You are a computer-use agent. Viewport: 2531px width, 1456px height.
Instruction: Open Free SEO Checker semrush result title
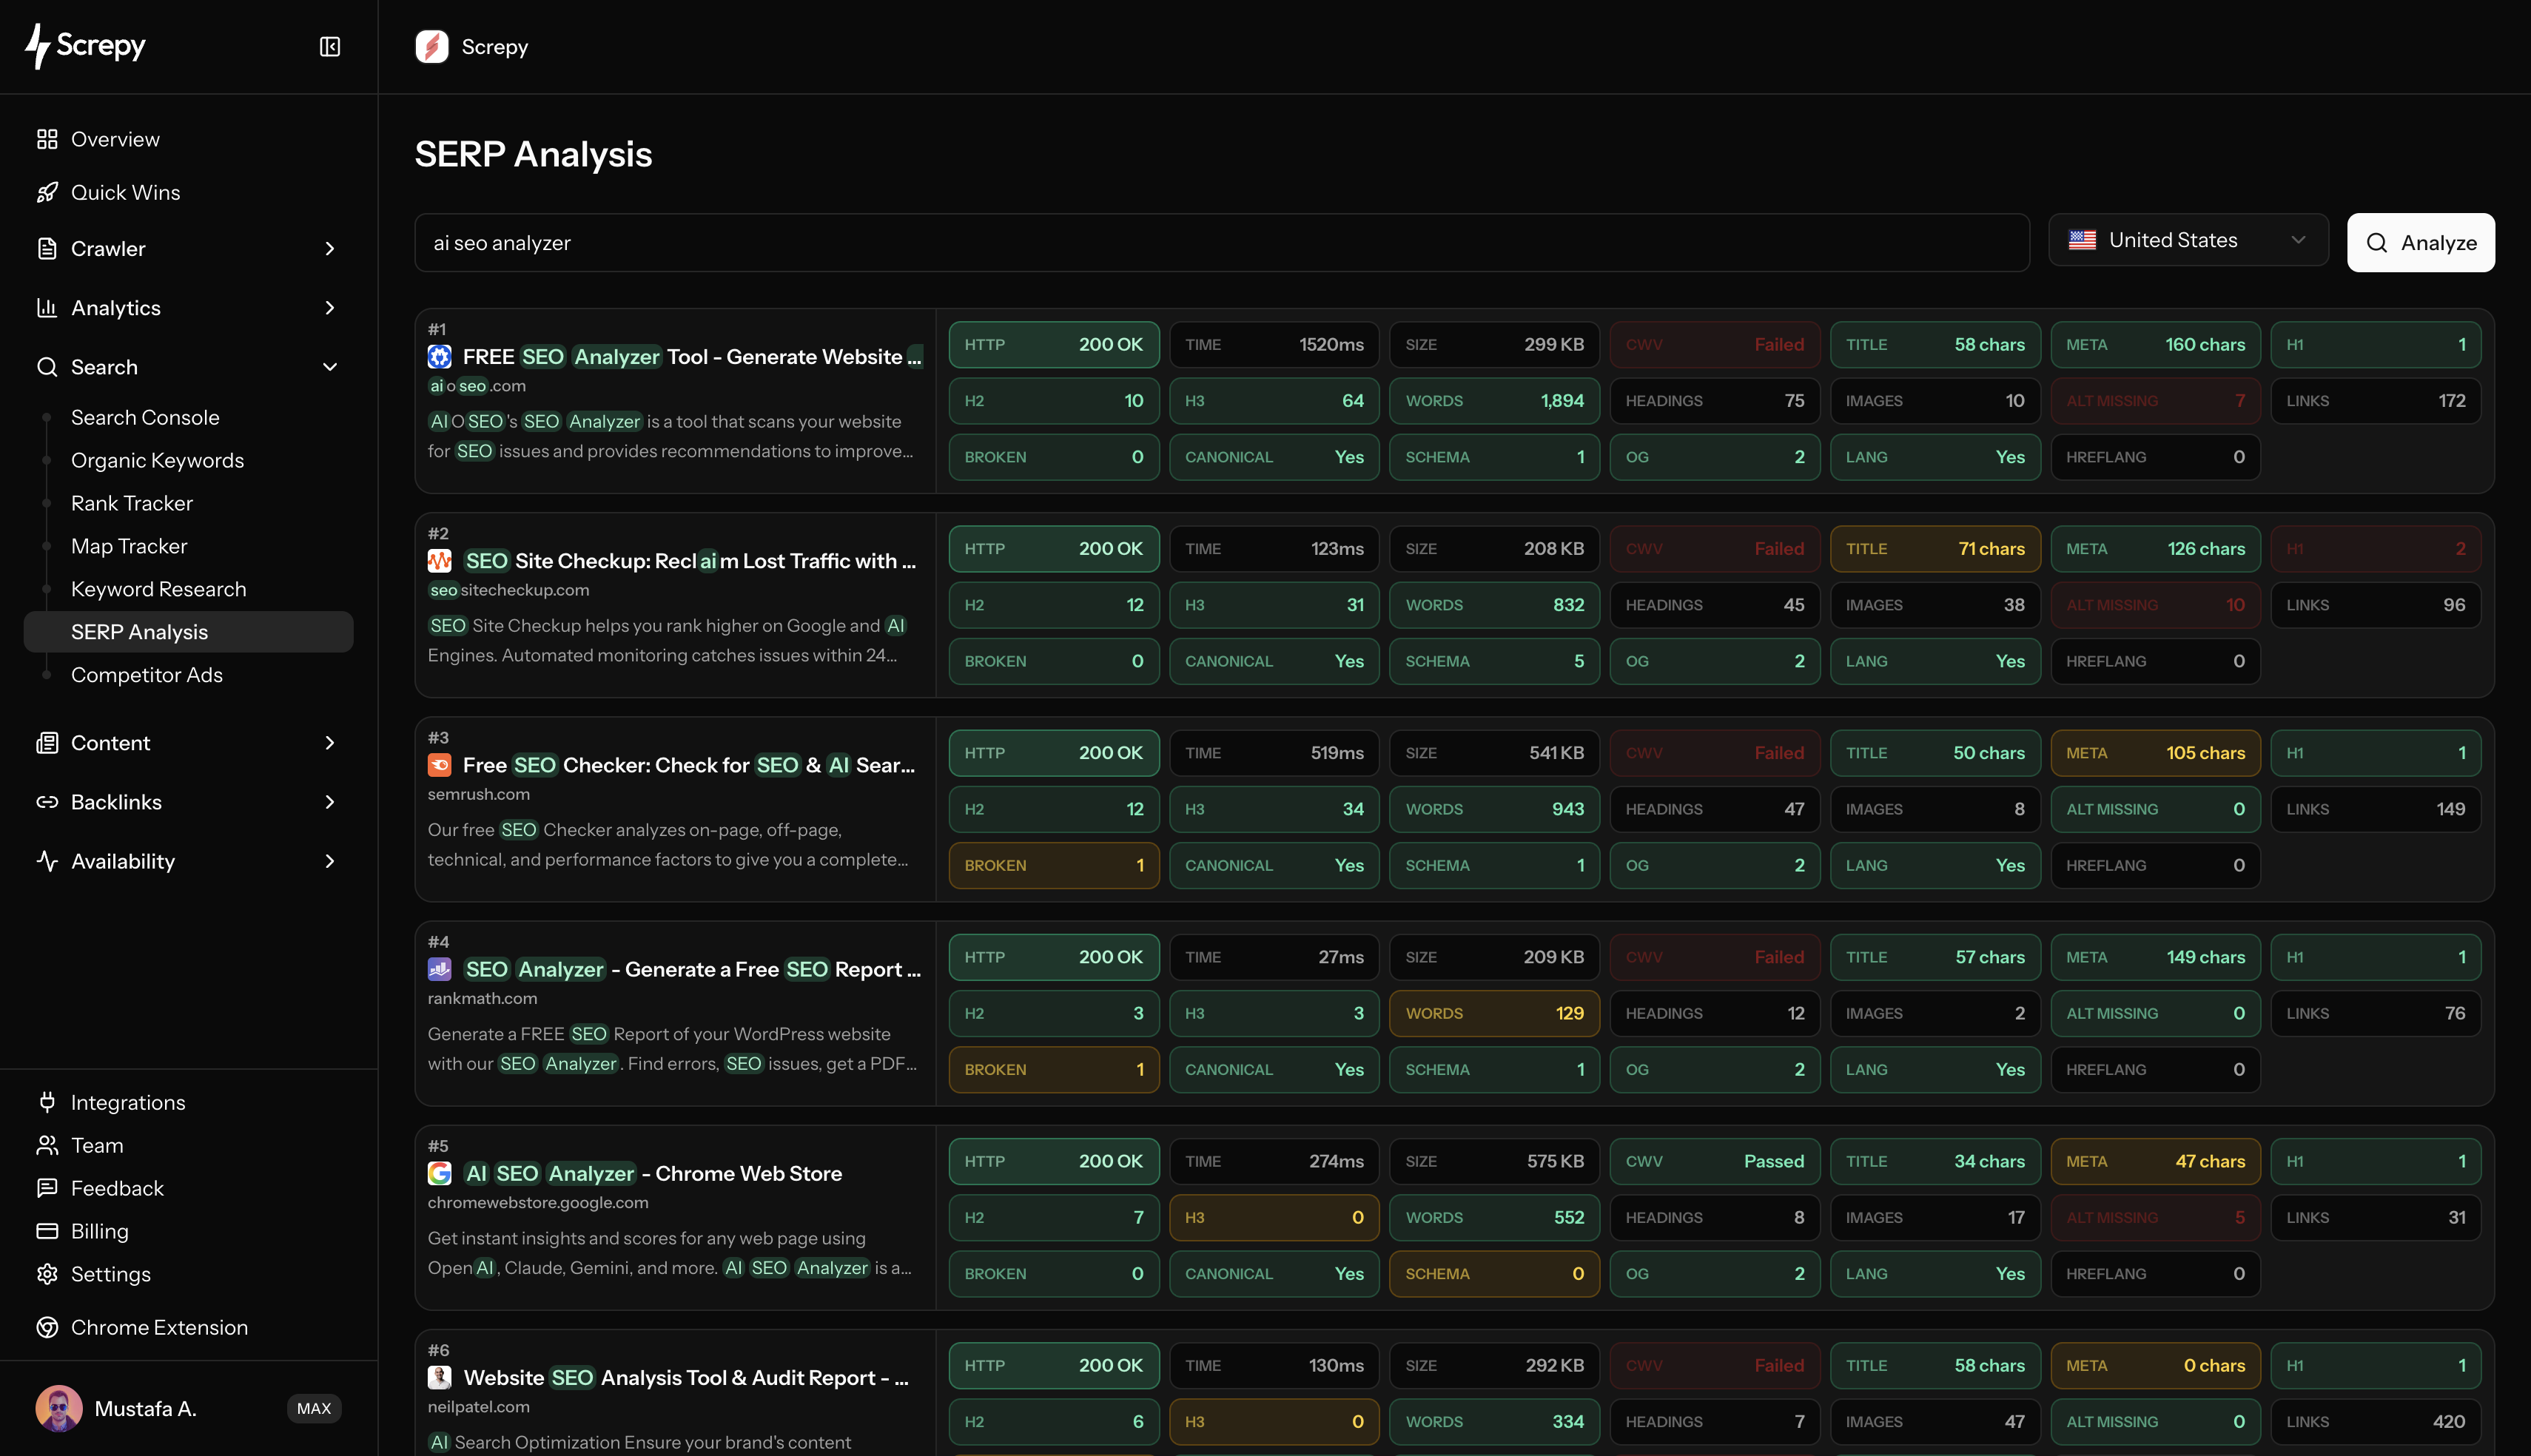pyautogui.click(x=689, y=765)
